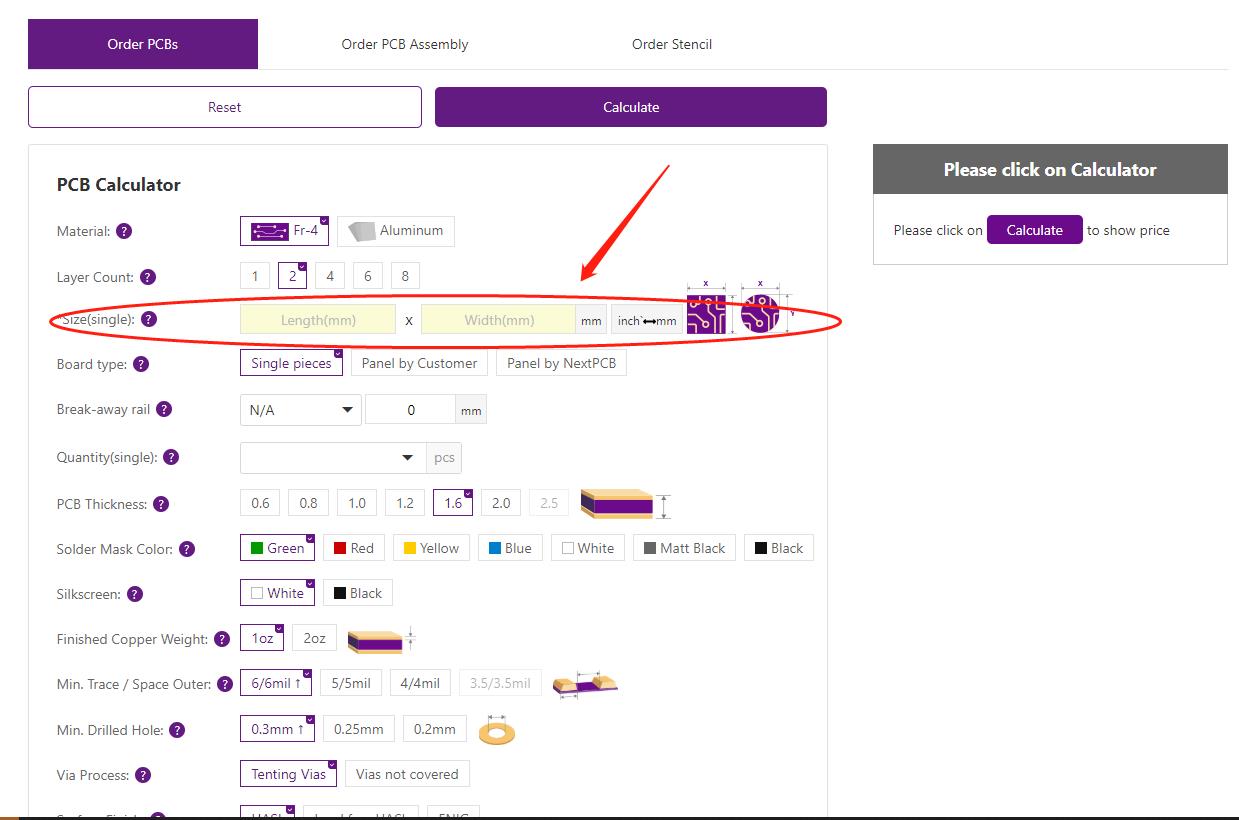This screenshot has height=820, width=1239.
Task: Switch to the Order PCB Assembly tab
Action: tap(405, 44)
